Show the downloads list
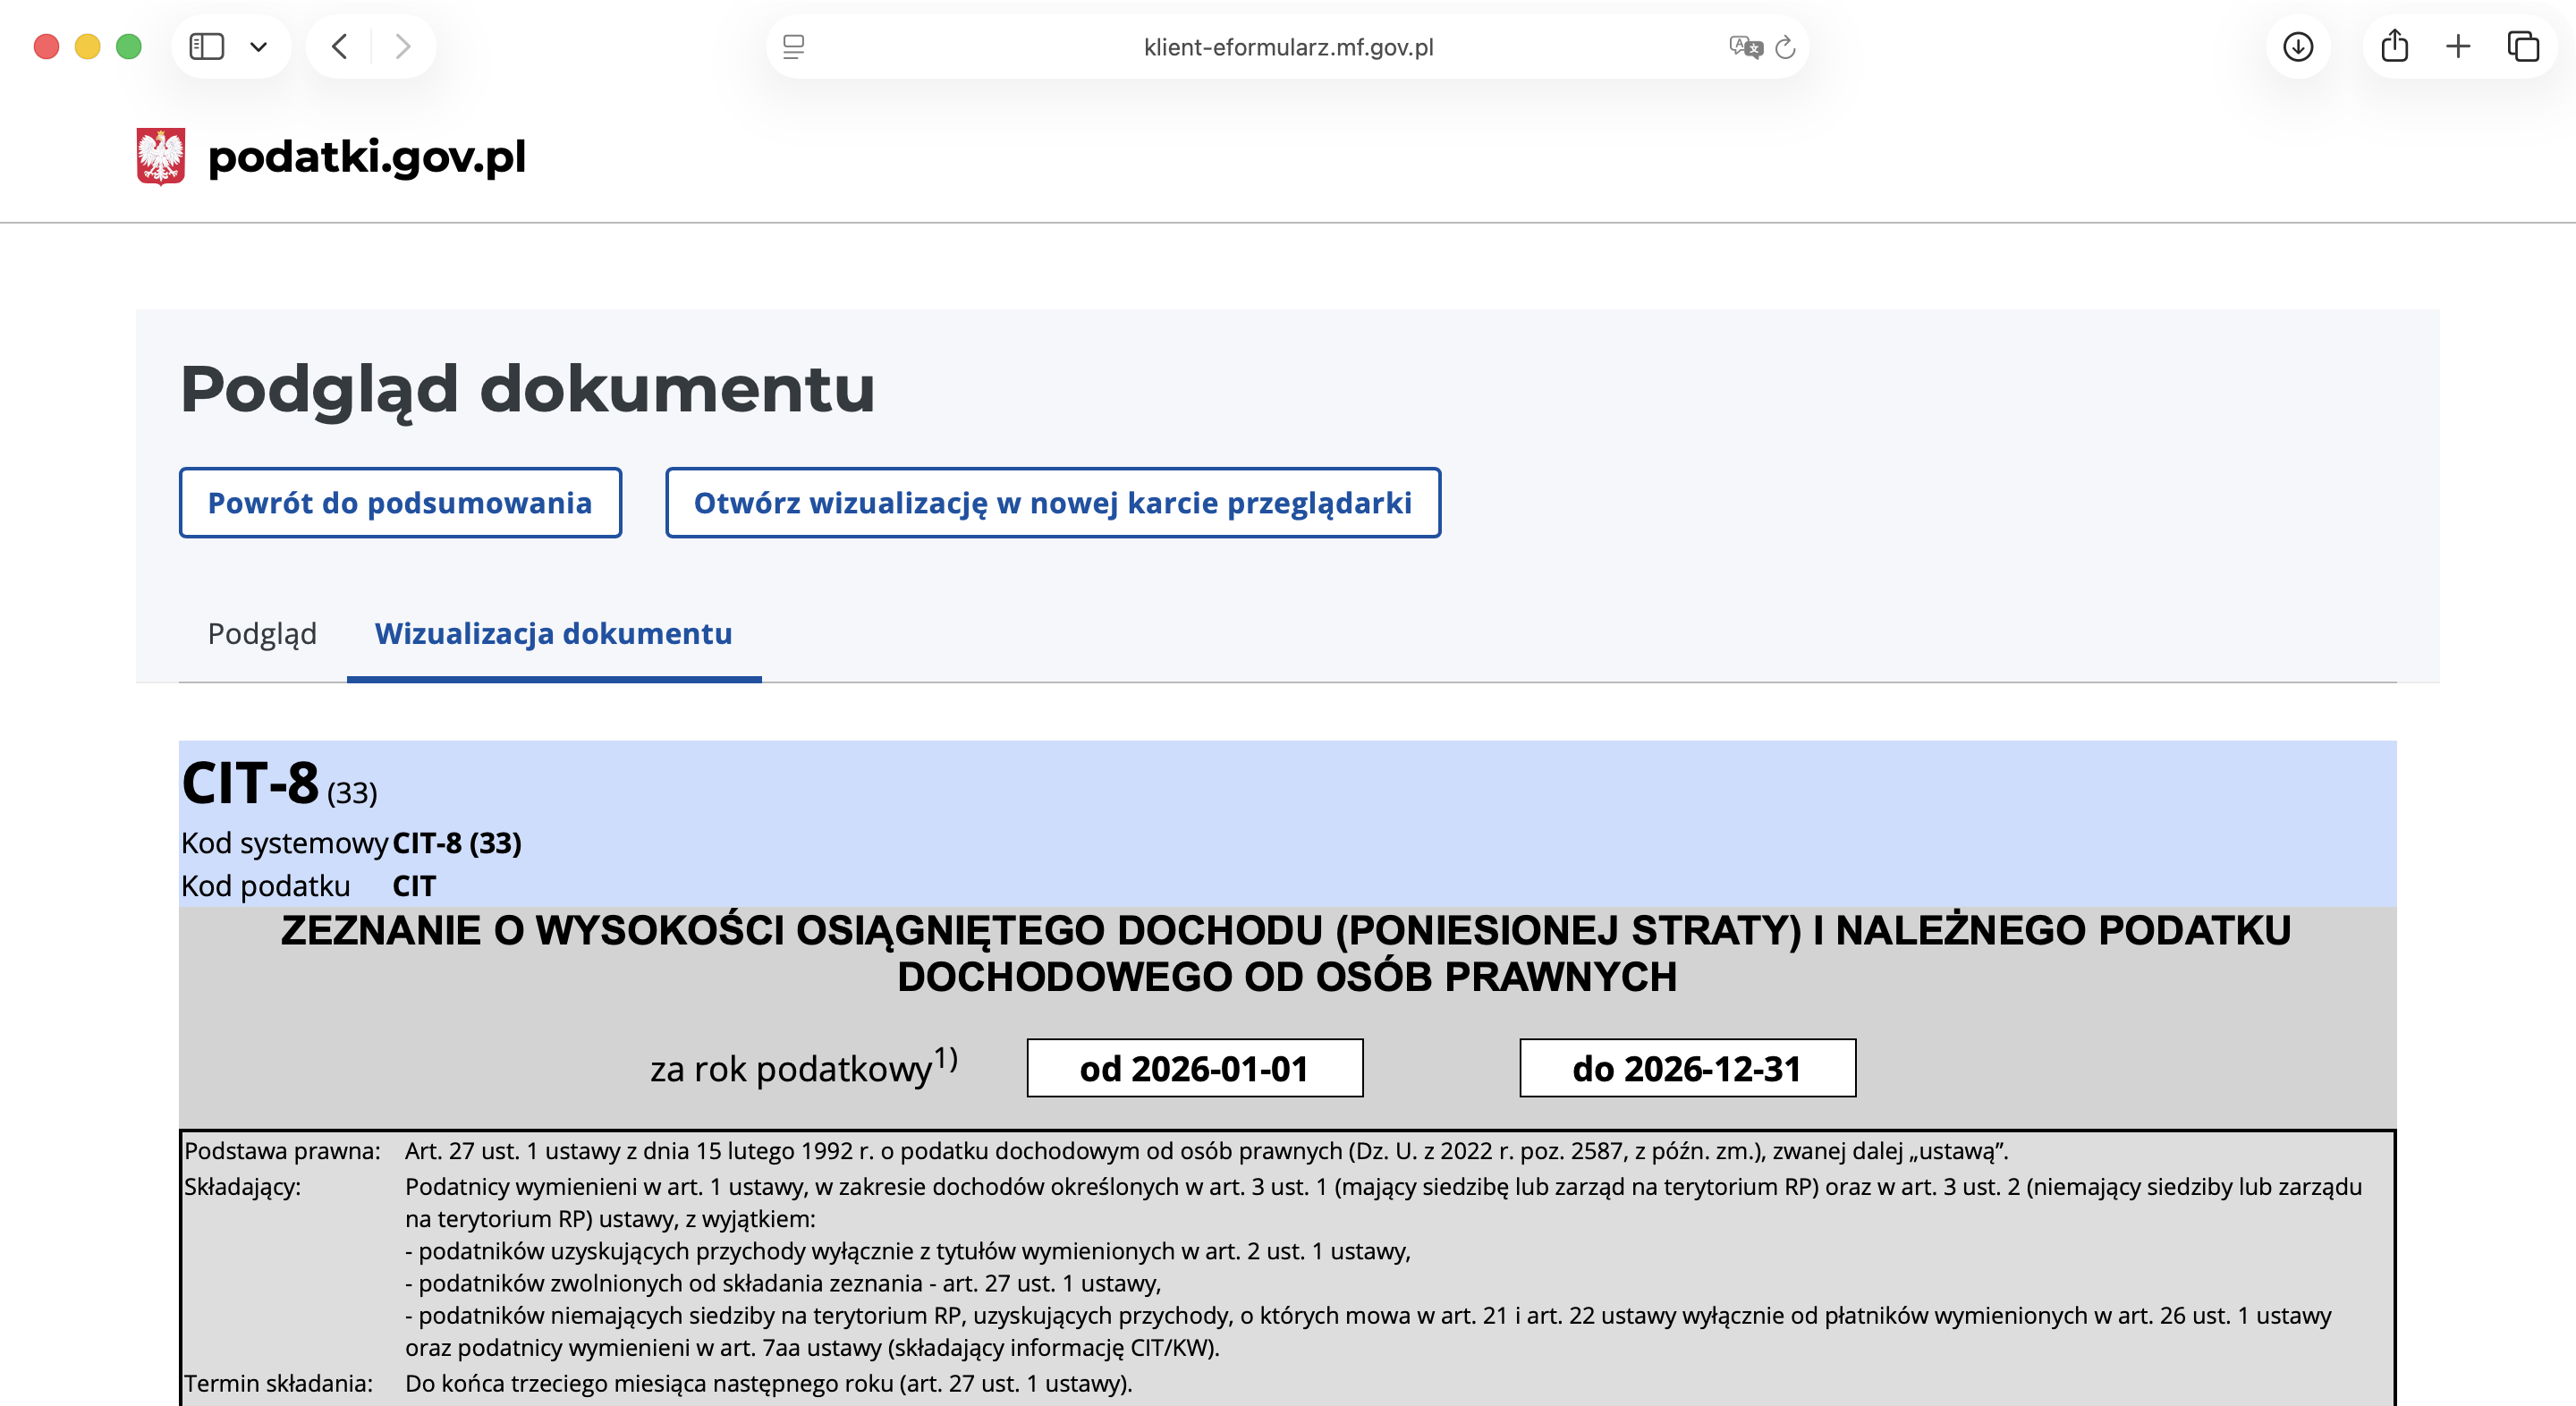 pos(2298,46)
